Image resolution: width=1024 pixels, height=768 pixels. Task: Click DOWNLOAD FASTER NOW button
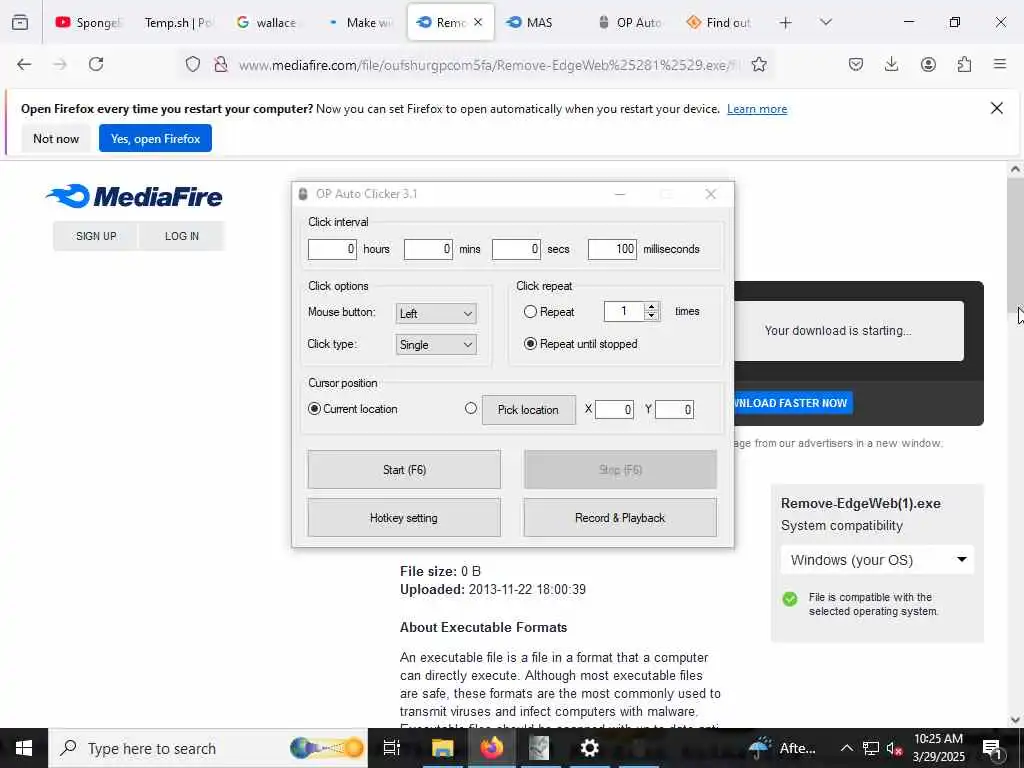click(x=792, y=403)
